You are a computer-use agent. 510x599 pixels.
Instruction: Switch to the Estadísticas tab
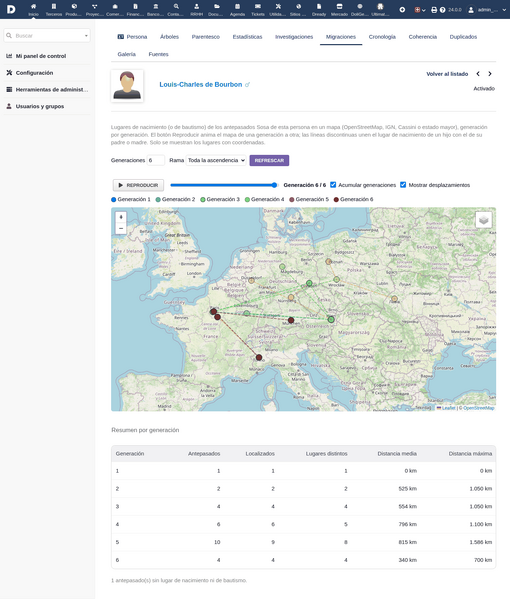[247, 37]
